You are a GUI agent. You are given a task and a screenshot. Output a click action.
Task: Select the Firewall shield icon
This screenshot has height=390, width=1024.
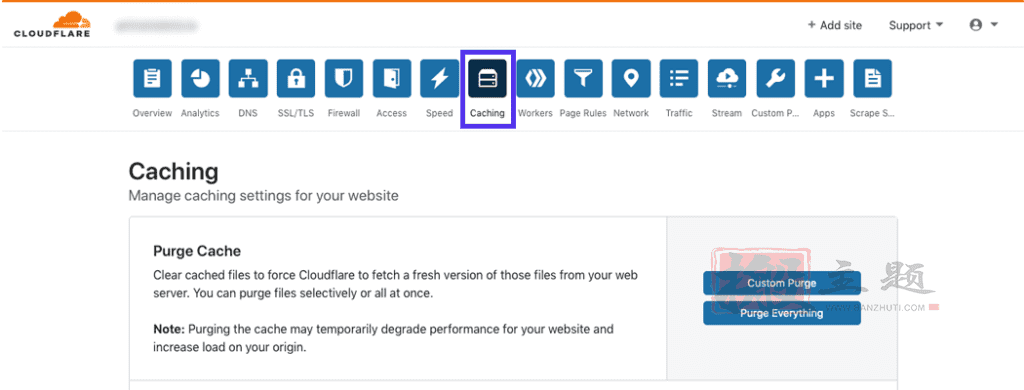[344, 78]
